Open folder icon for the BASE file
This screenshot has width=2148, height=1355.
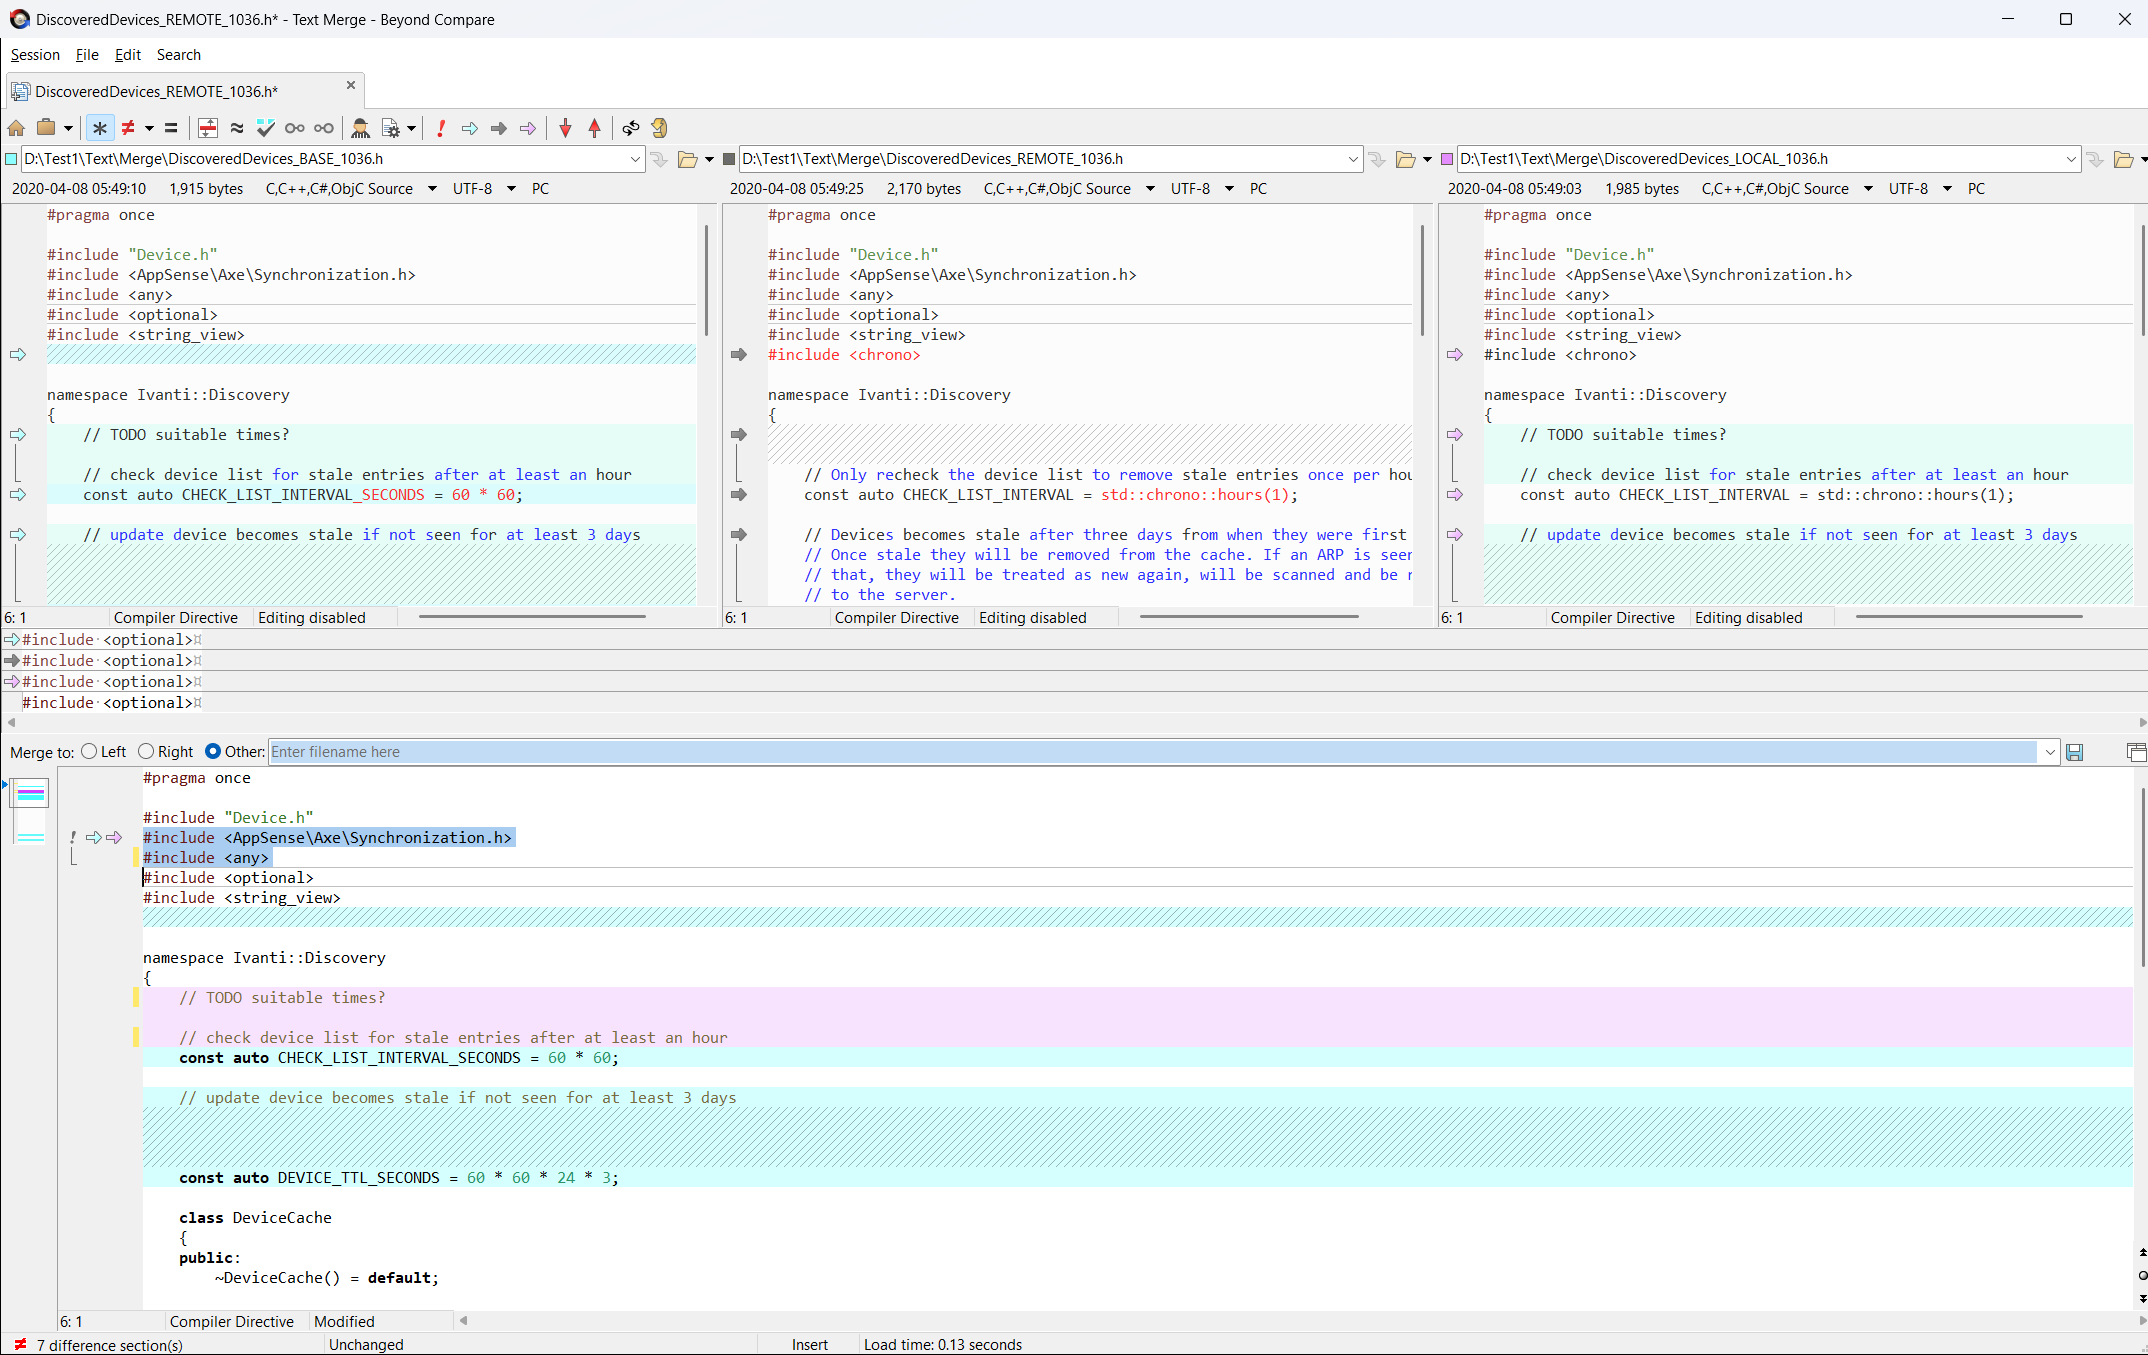pyautogui.click(x=688, y=159)
